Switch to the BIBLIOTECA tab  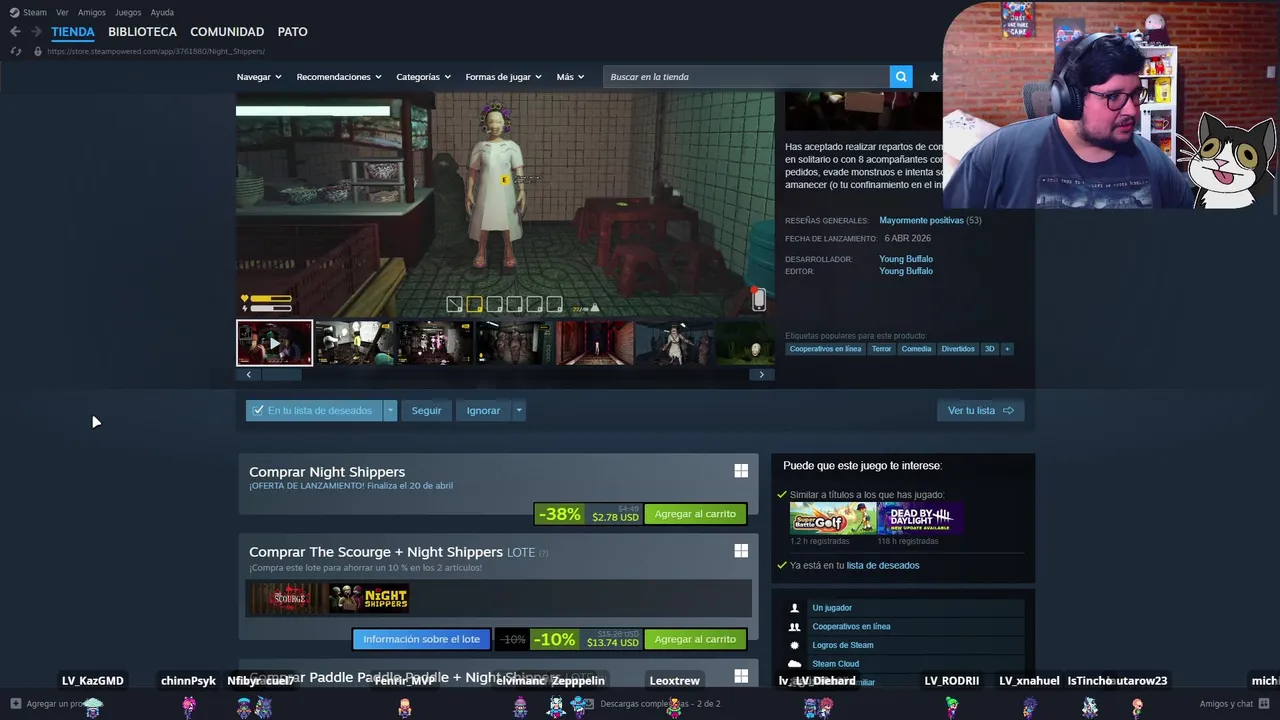(142, 32)
